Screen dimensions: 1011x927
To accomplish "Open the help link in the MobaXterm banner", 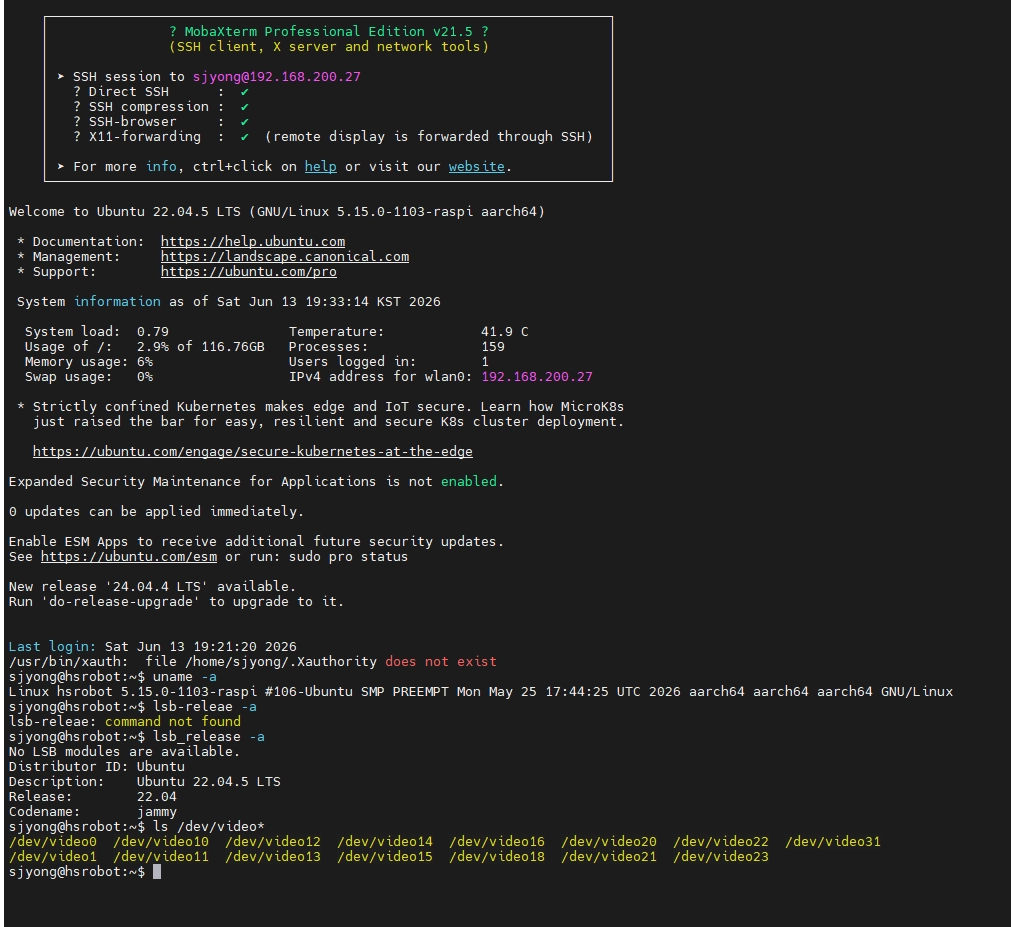I will [320, 166].
